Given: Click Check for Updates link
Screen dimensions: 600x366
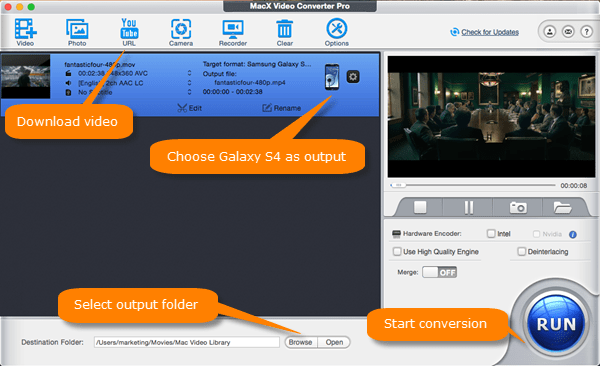Looking at the screenshot, I should point(490,32).
